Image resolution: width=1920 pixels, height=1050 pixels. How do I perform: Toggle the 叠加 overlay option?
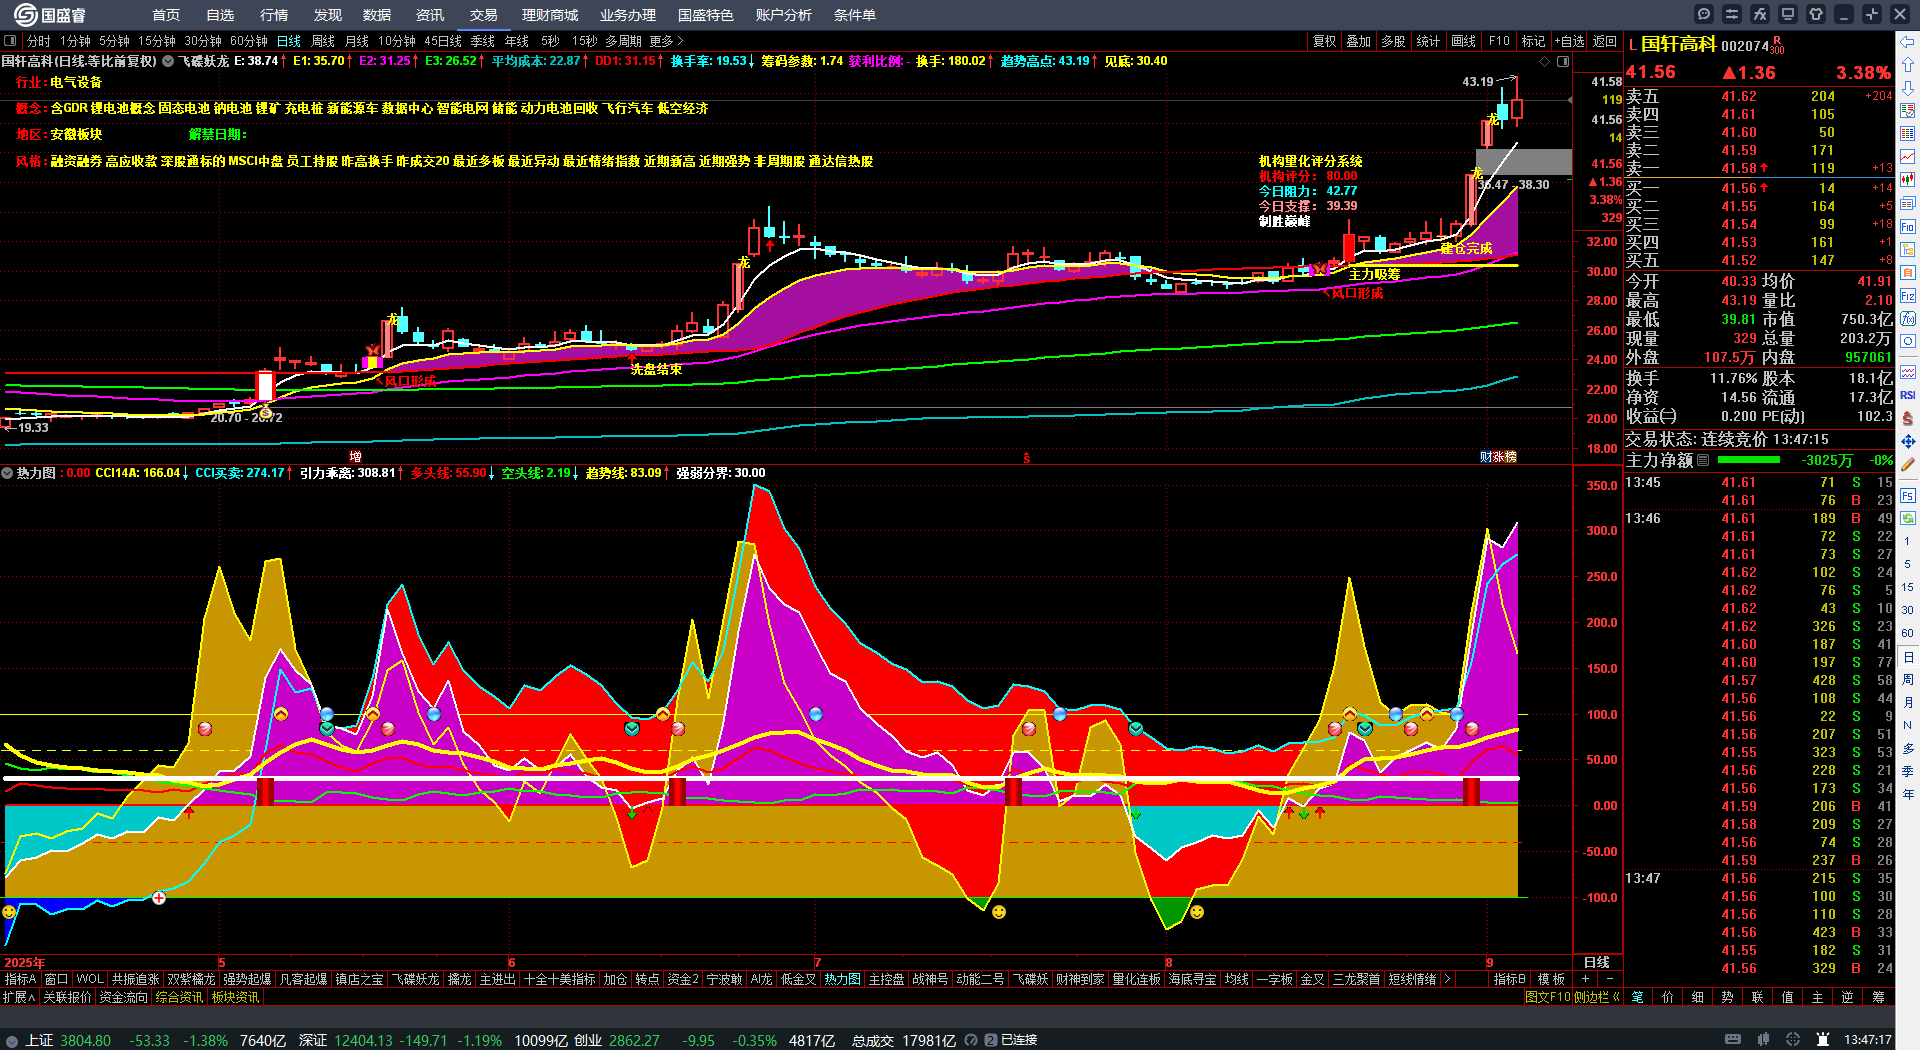[x=1358, y=41]
